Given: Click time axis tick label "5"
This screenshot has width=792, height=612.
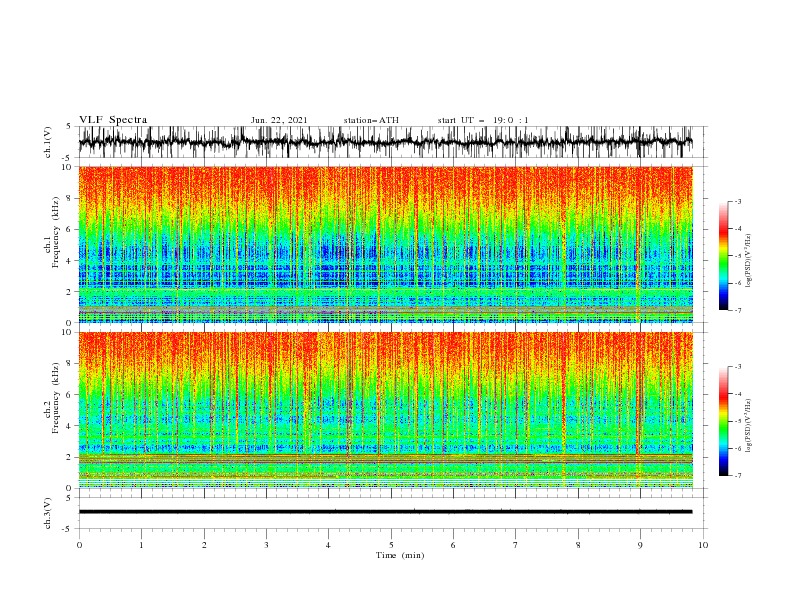Looking at the screenshot, I should pyautogui.click(x=391, y=545).
